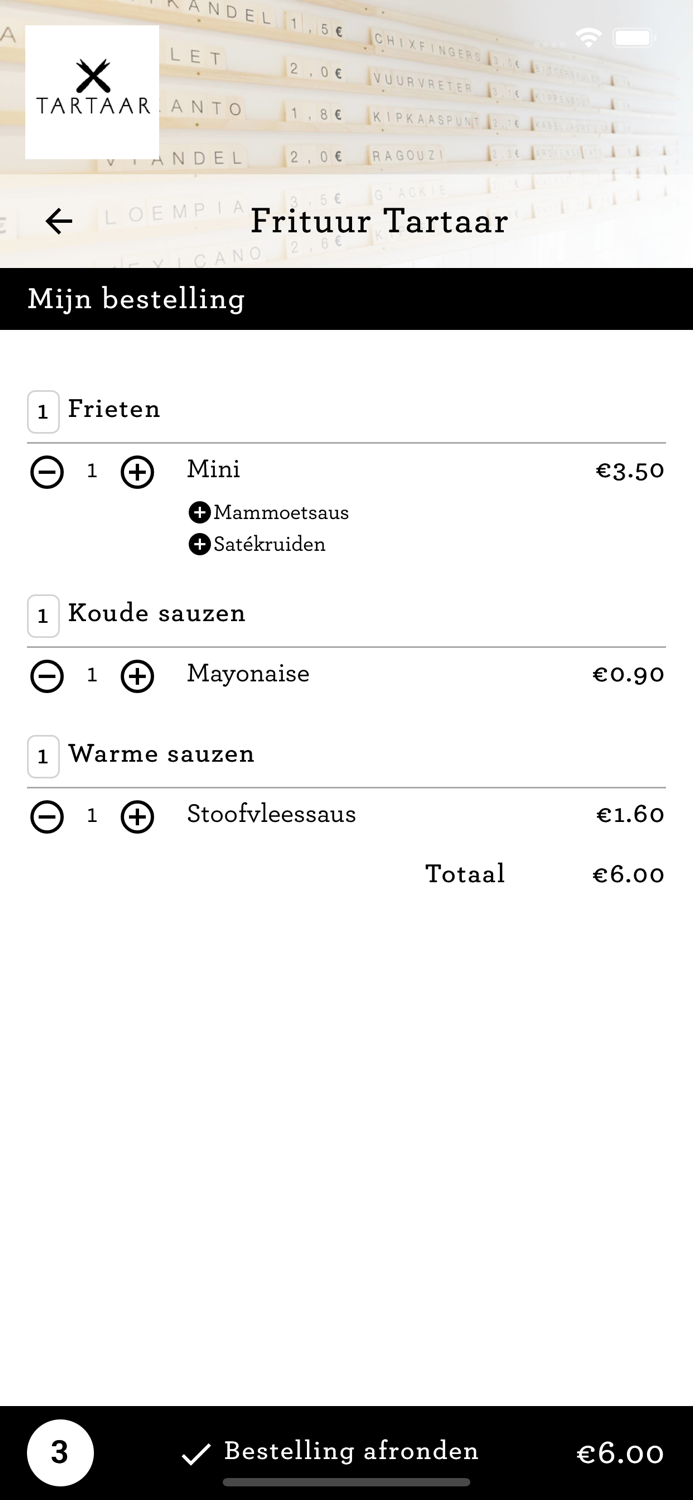This screenshot has height=1500, width=693.
Task: Increase Mayonaise quantity
Action: coord(137,677)
